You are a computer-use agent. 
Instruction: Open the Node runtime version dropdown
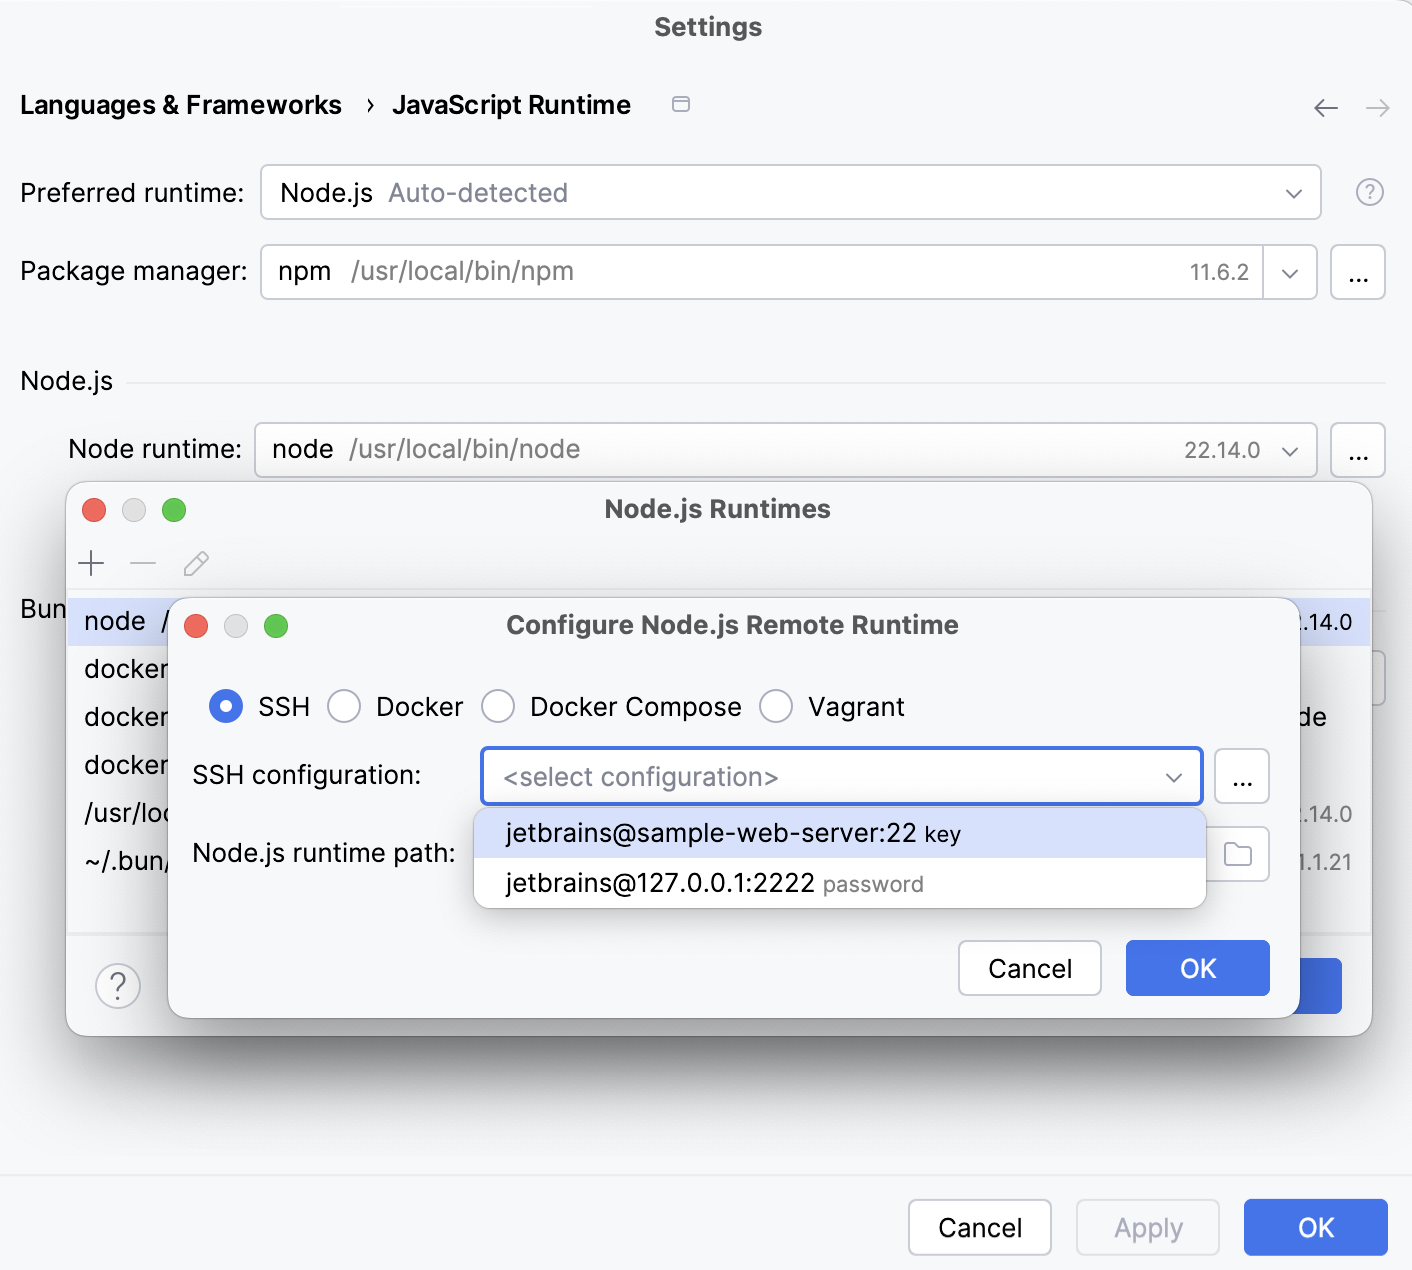(x=1290, y=450)
